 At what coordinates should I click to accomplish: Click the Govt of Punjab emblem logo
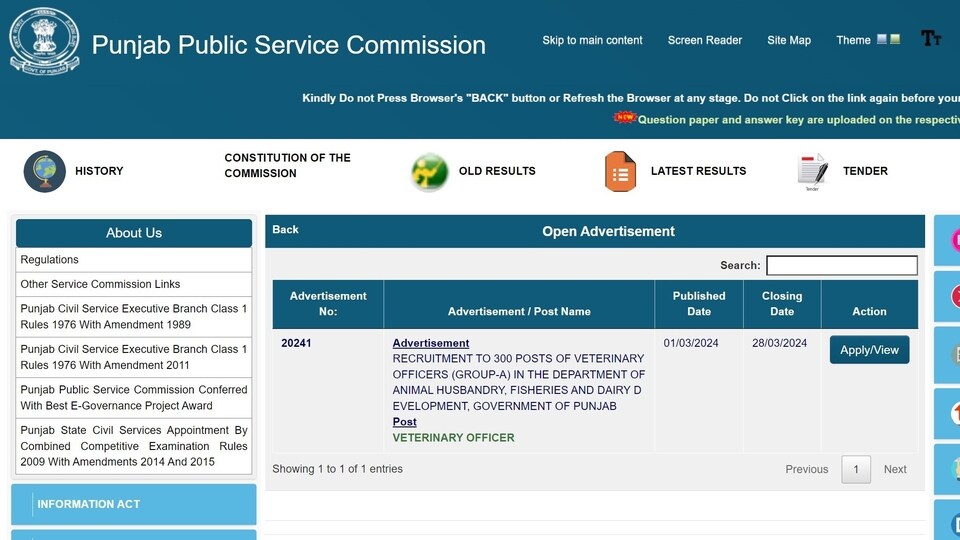click(x=44, y=42)
